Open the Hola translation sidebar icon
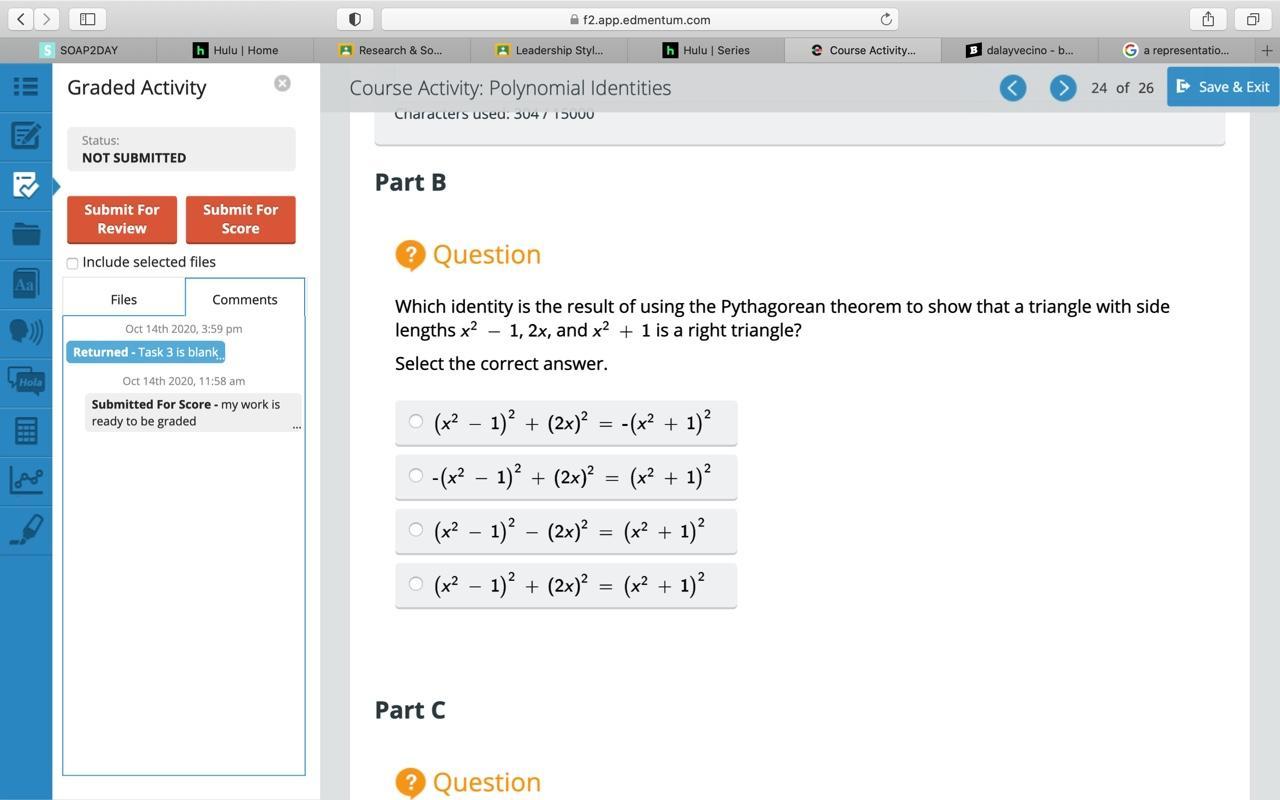This screenshot has height=800, width=1280. pyautogui.click(x=26, y=381)
